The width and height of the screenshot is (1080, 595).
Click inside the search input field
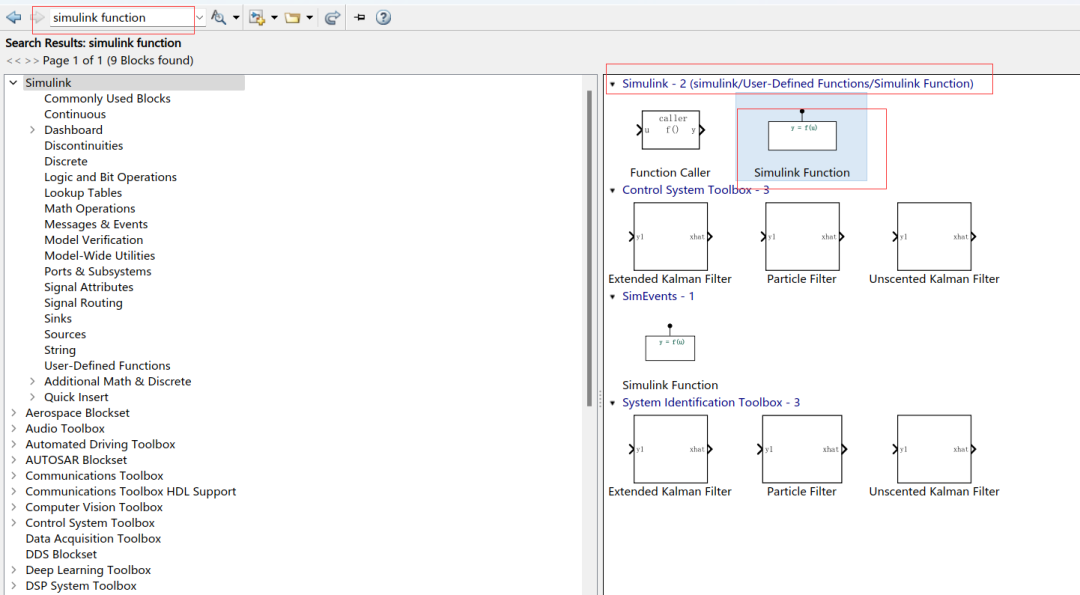point(120,17)
